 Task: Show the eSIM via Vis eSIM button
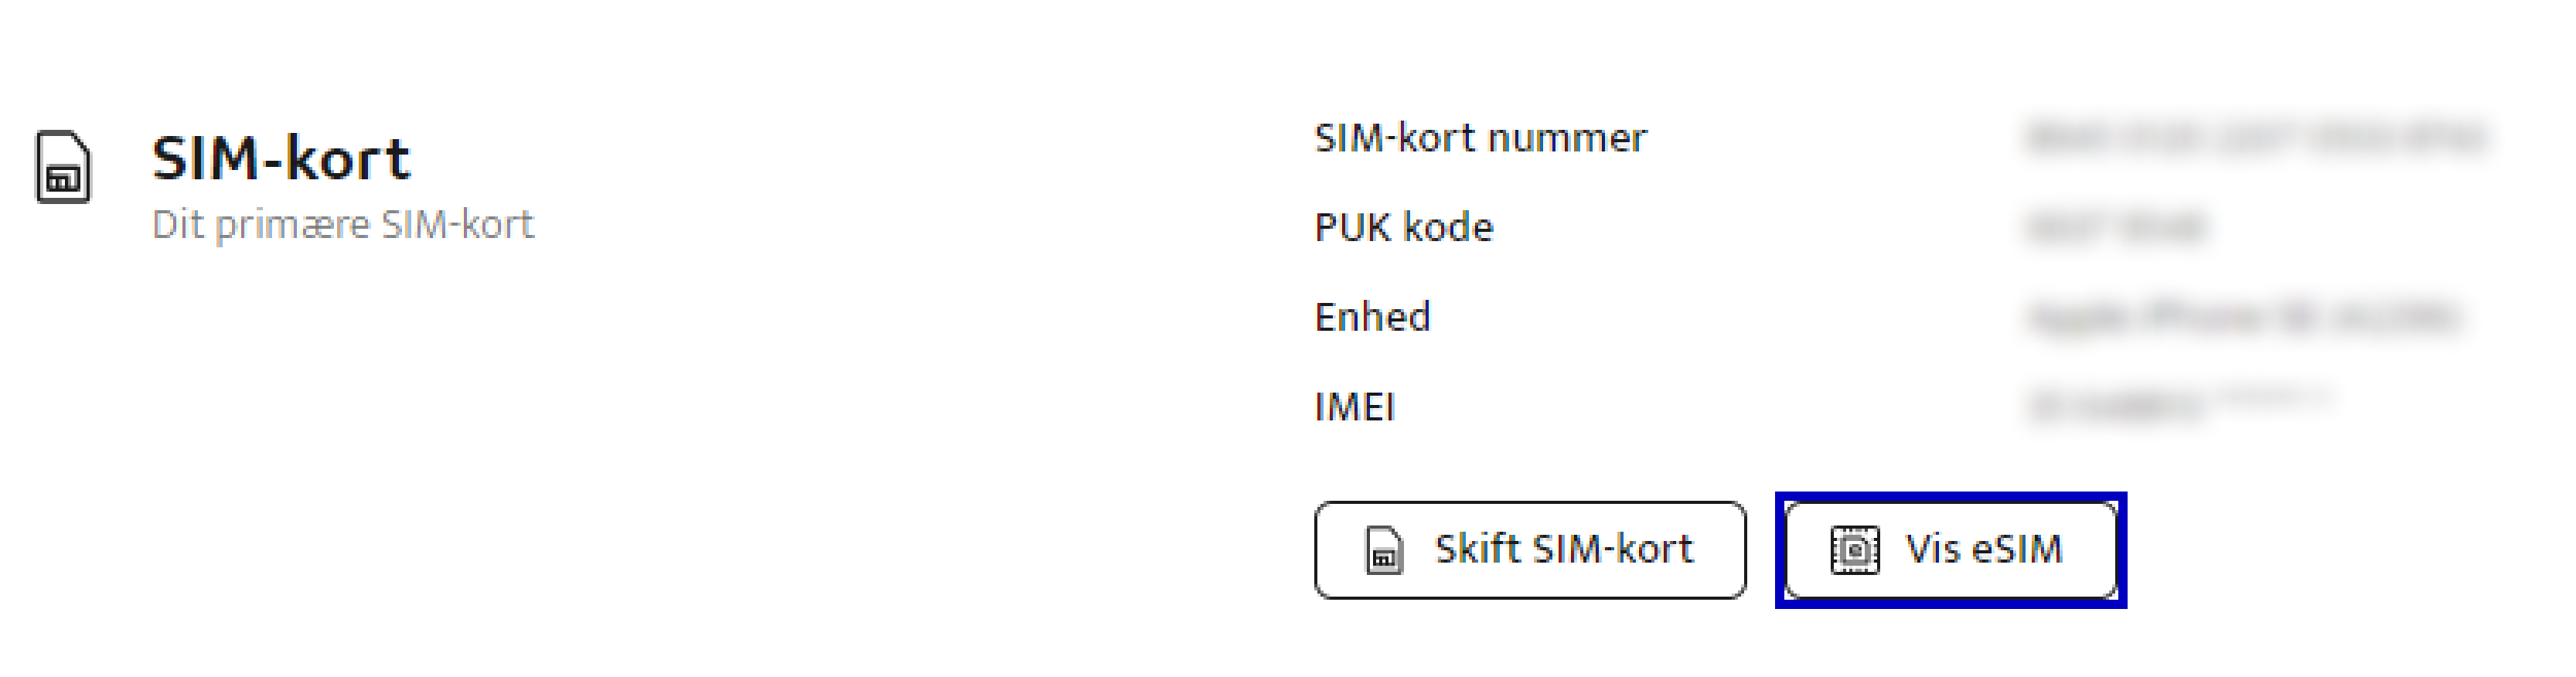tap(1951, 550)
